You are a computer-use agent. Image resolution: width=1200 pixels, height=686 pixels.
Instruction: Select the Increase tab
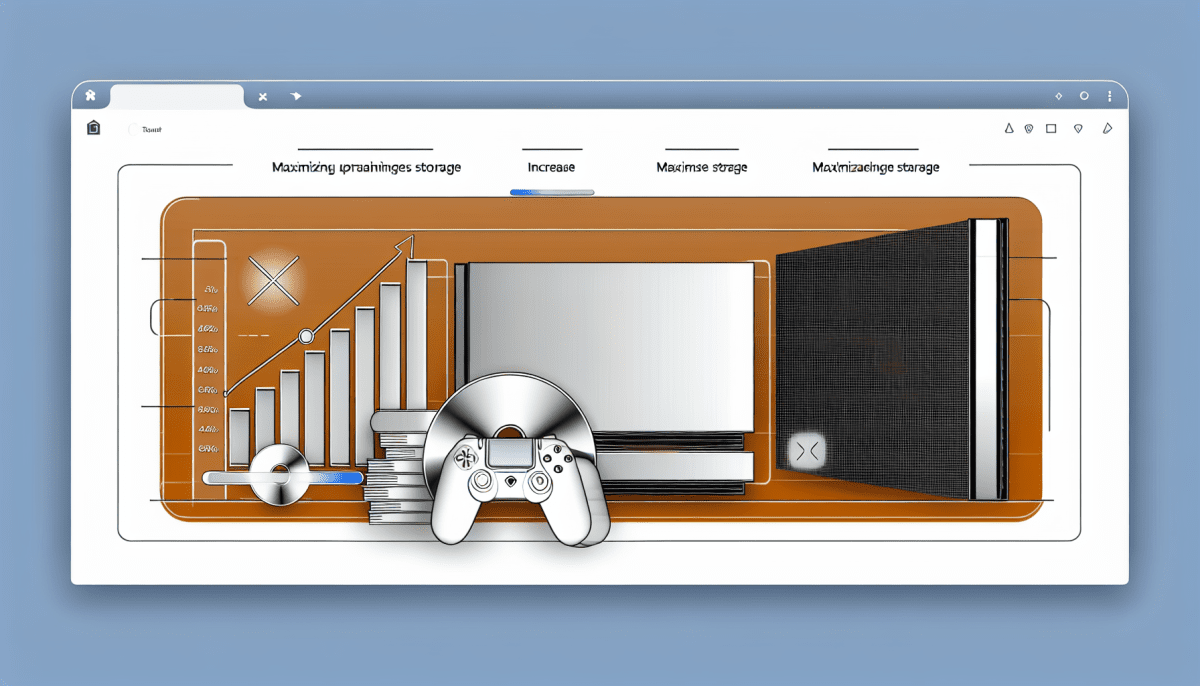coord(551,167)
